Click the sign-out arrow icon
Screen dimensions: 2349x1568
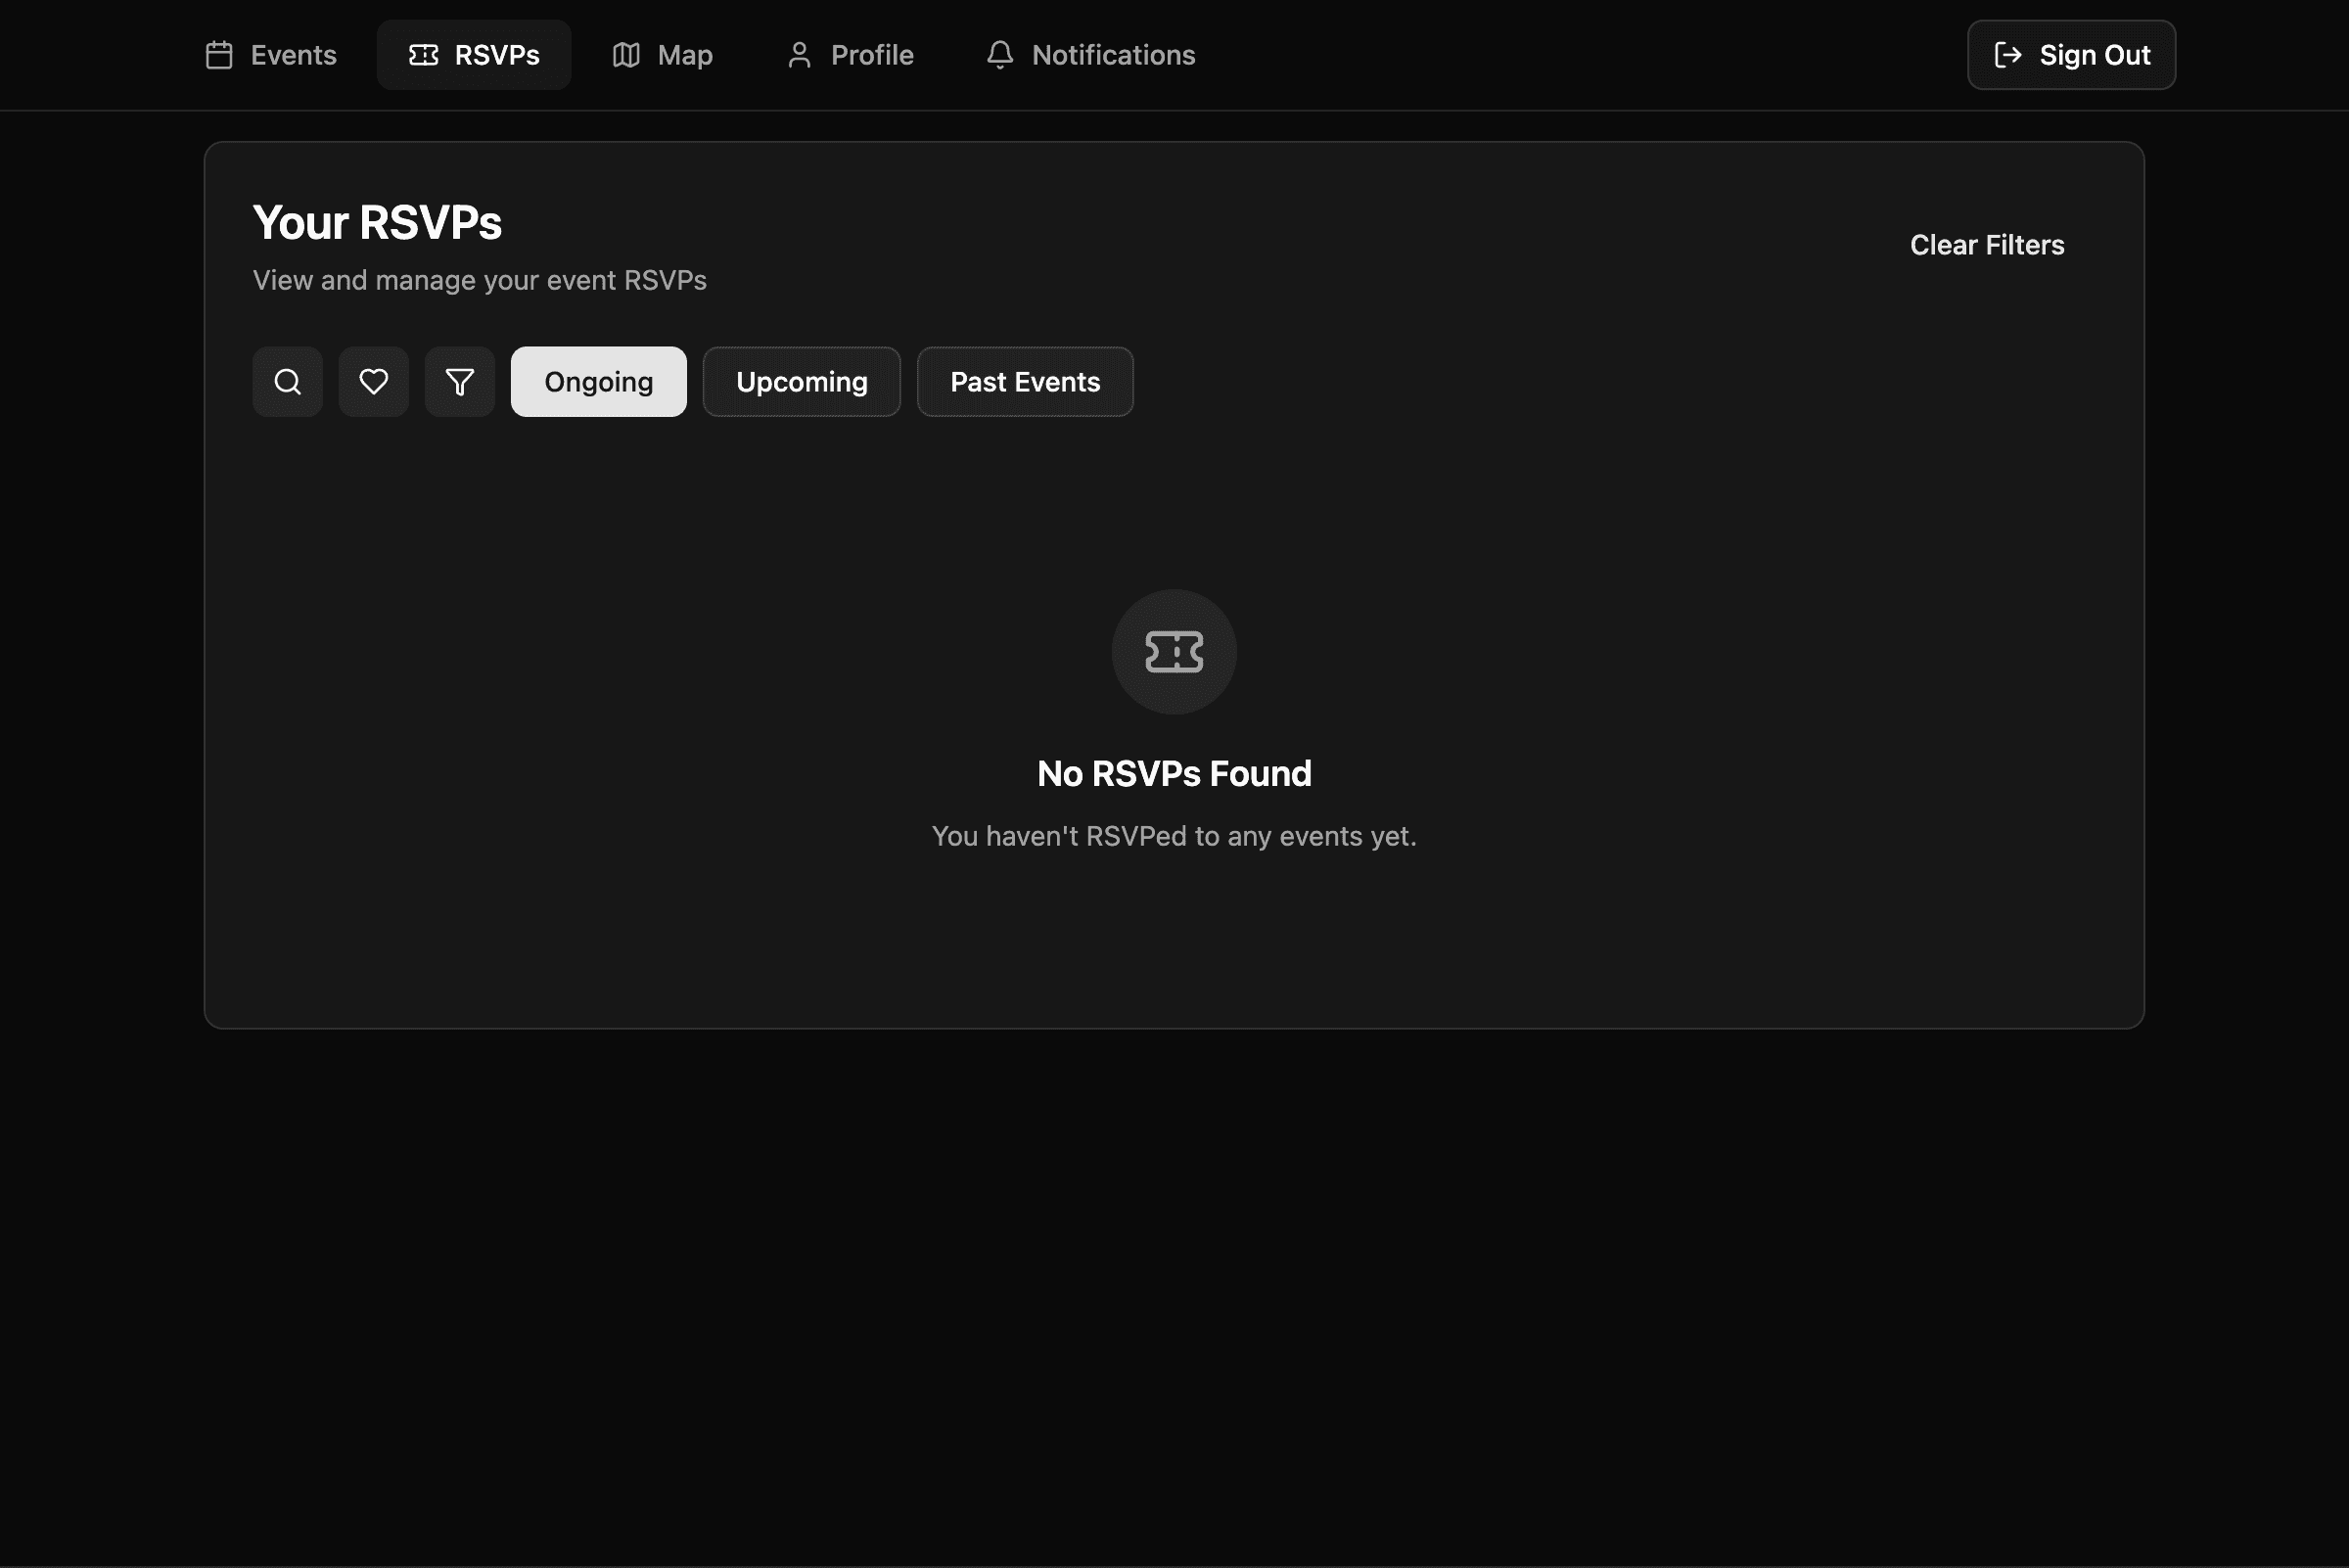[x=2008, y=55]
